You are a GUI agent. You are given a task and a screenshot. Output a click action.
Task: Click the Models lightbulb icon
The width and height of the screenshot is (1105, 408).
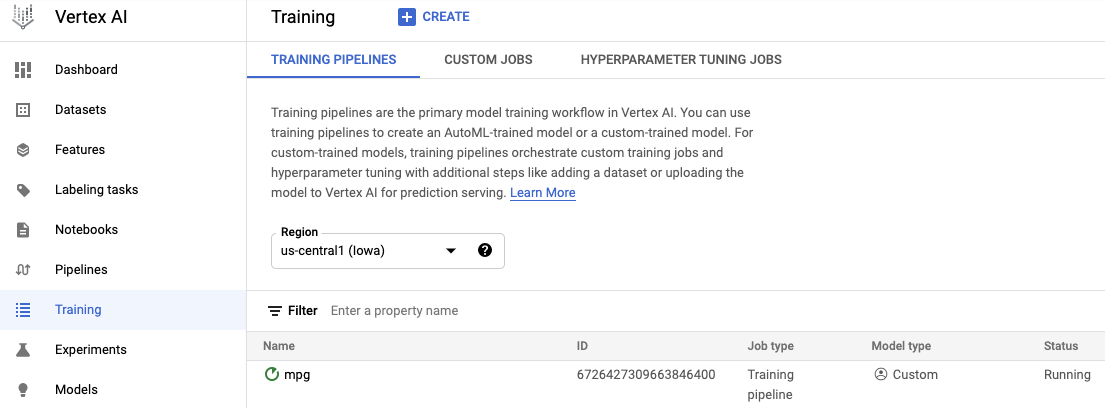[23, 390]
